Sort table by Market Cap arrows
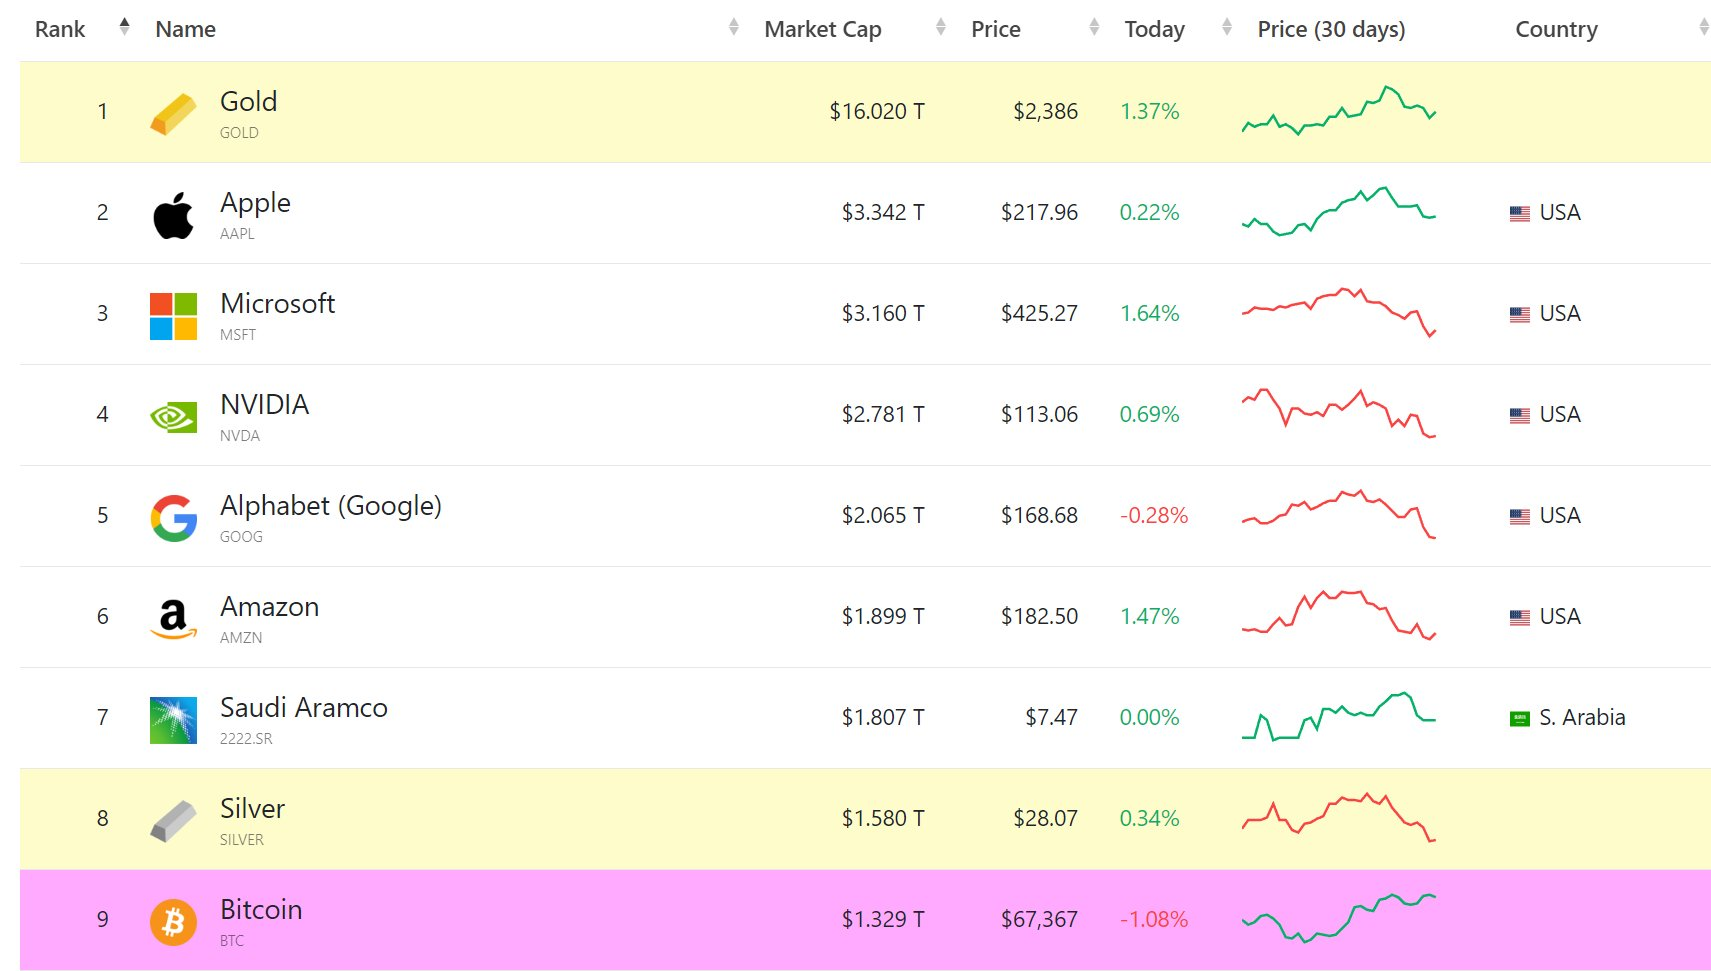The height and width of the screenshot is (971, 1711). point(940,27)
